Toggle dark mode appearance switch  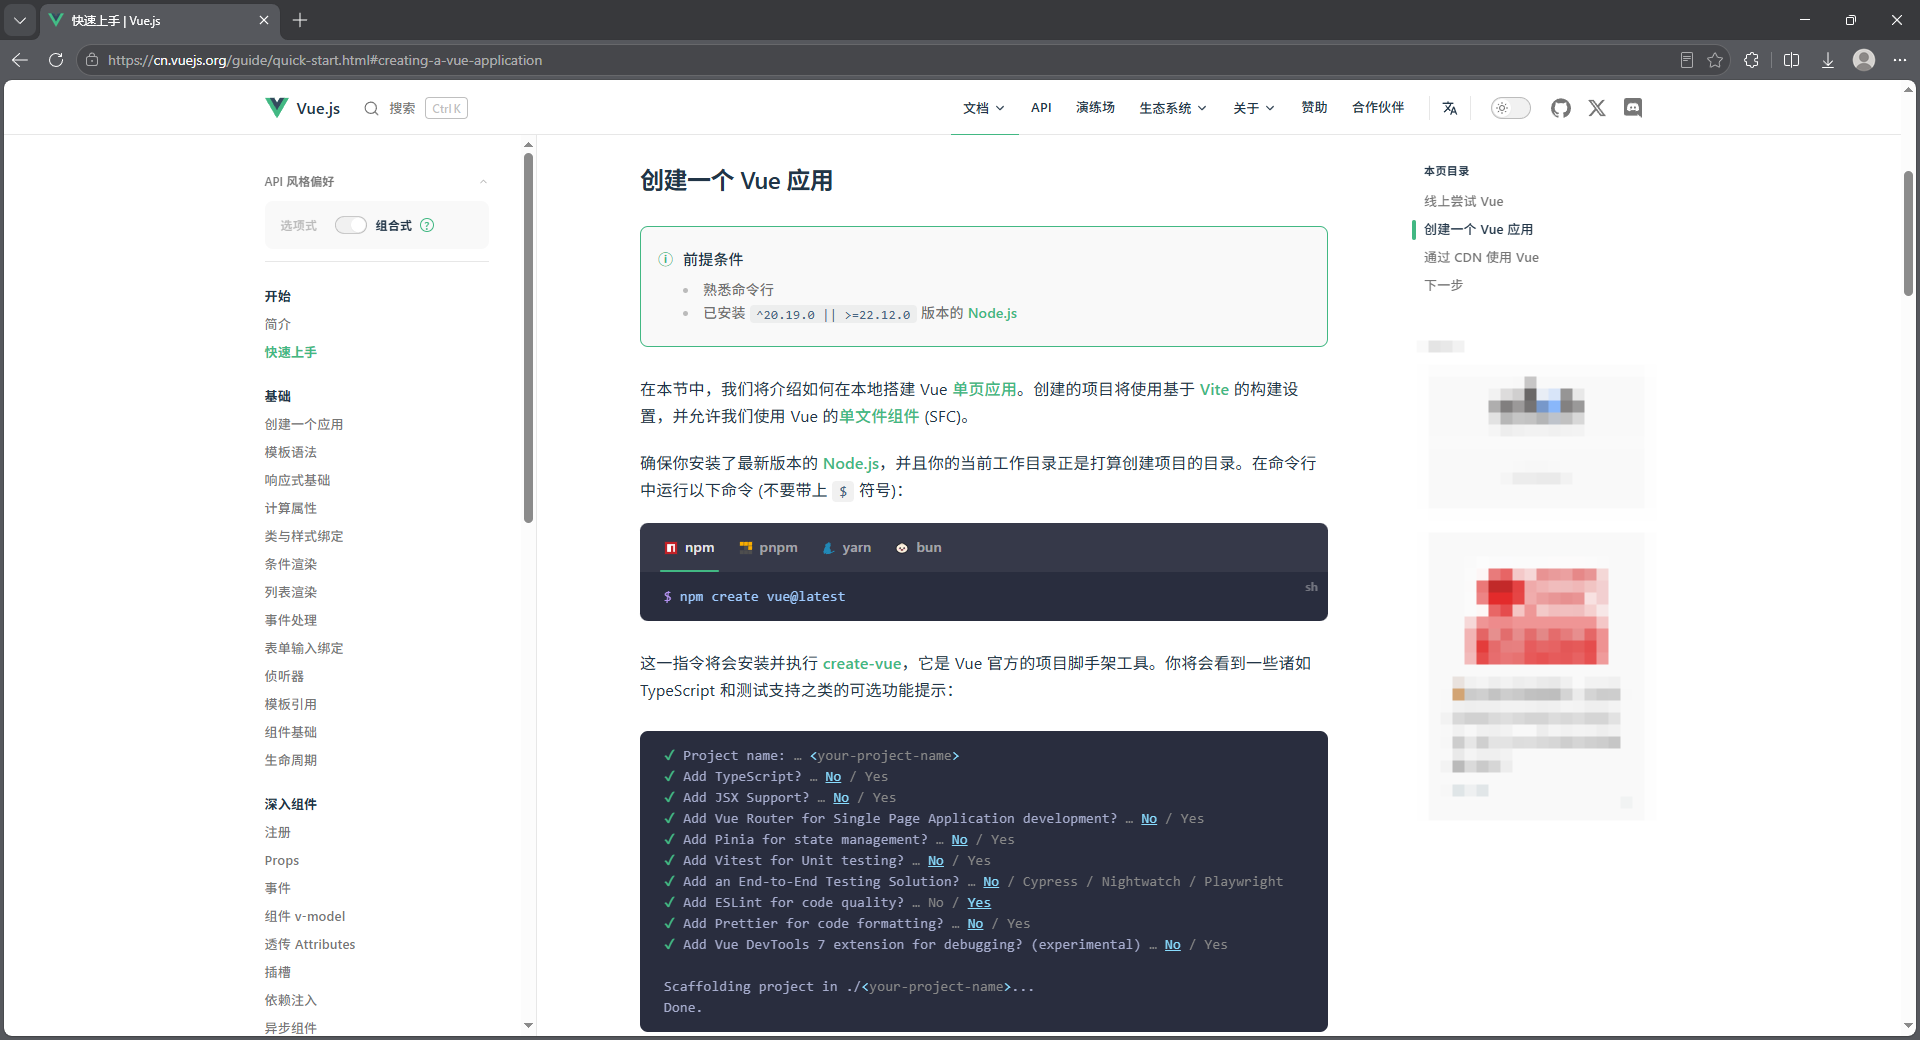click(1510, 108)
